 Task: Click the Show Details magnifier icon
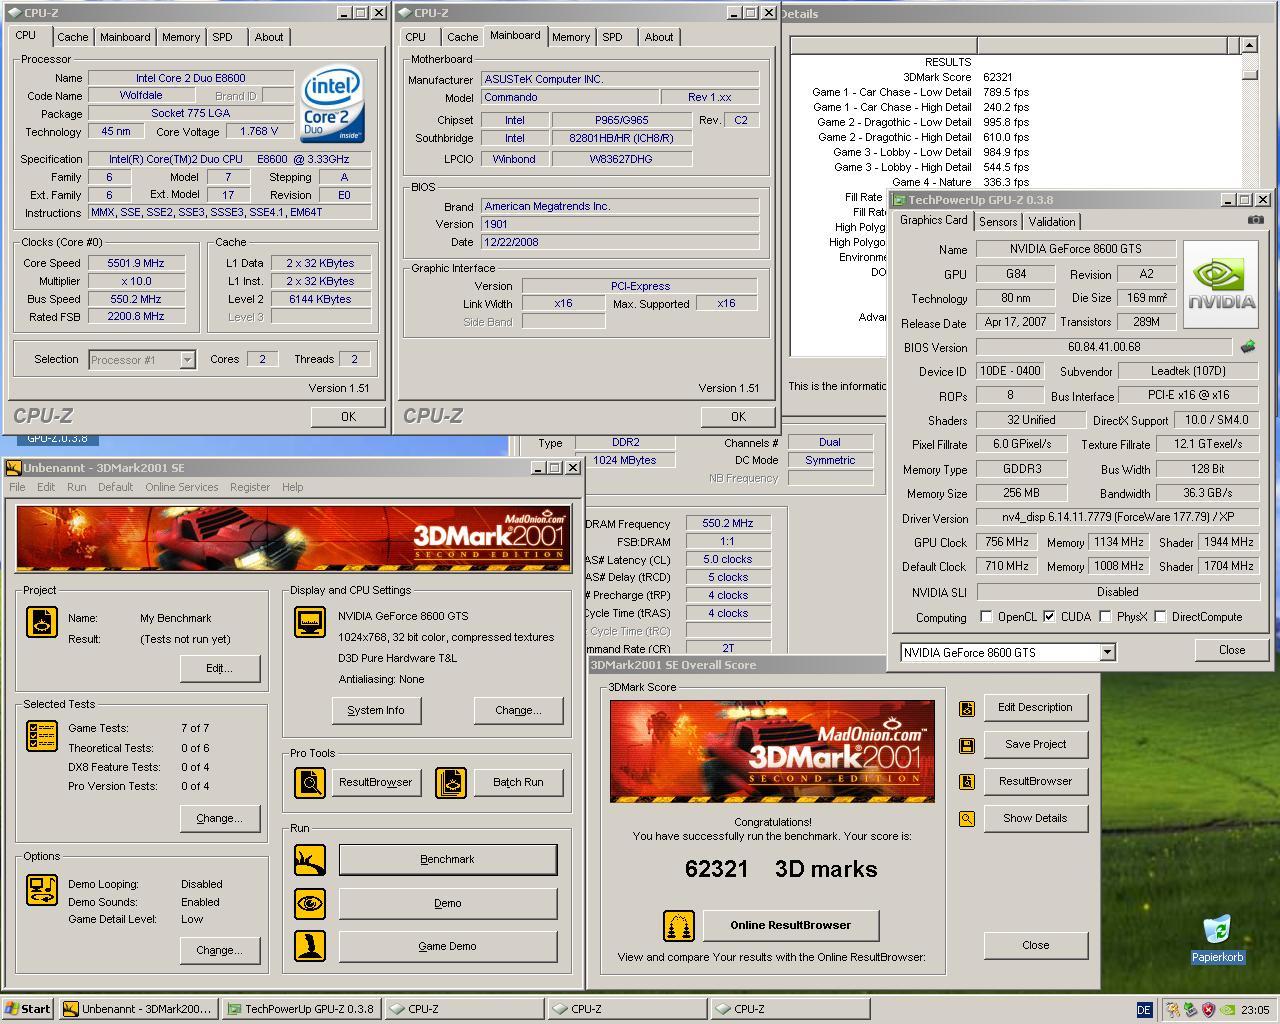(966, 819)
